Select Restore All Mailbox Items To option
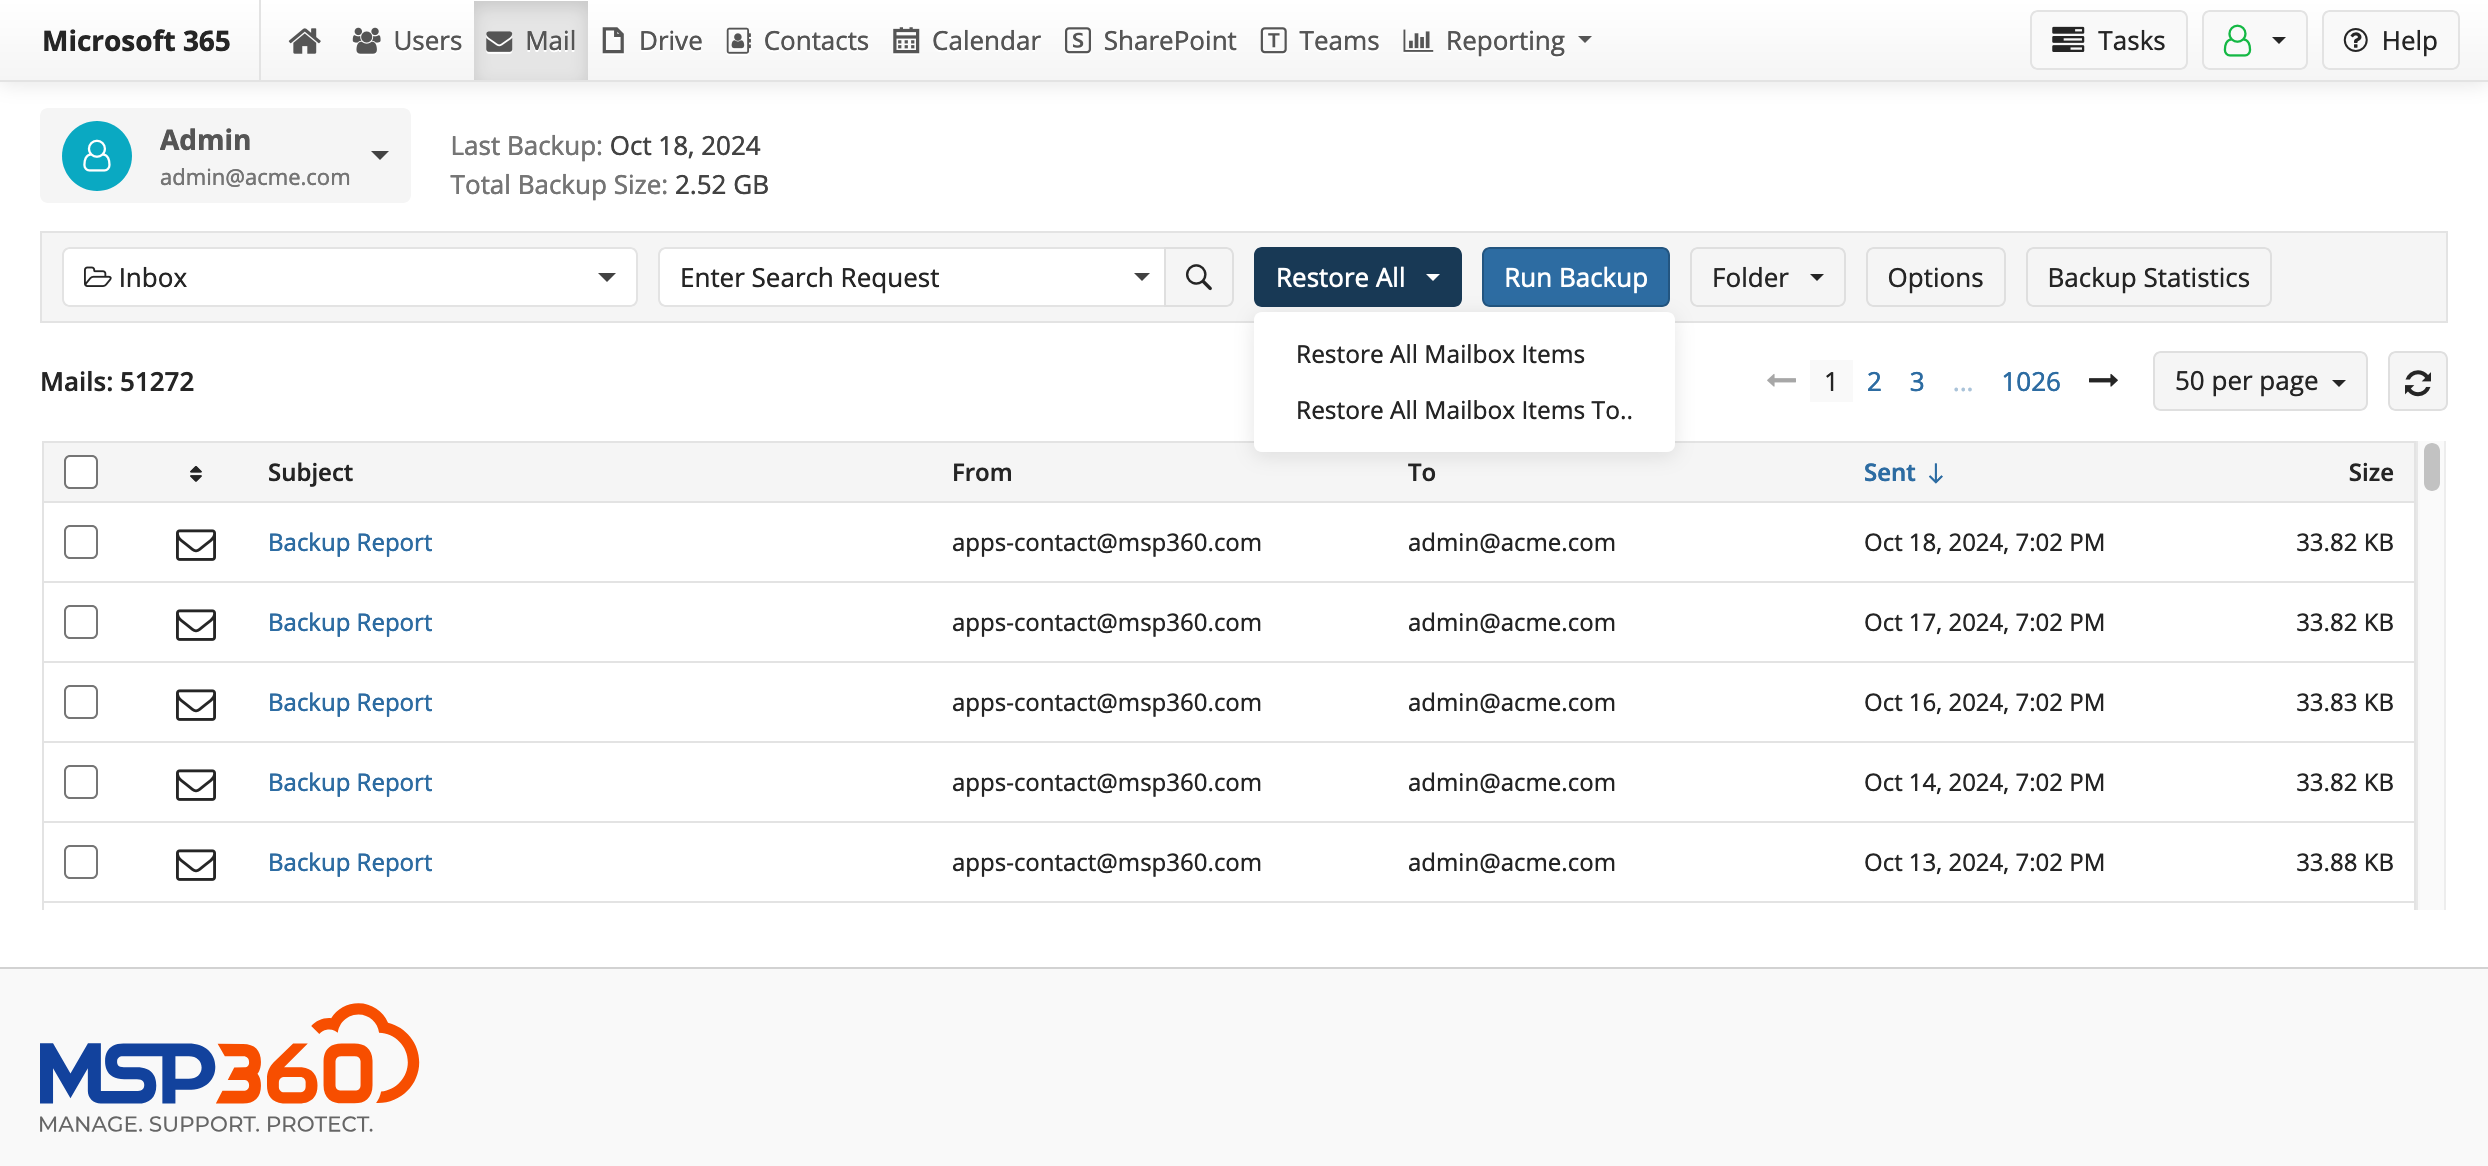 pyautogui.click(x=1460, y=409)
